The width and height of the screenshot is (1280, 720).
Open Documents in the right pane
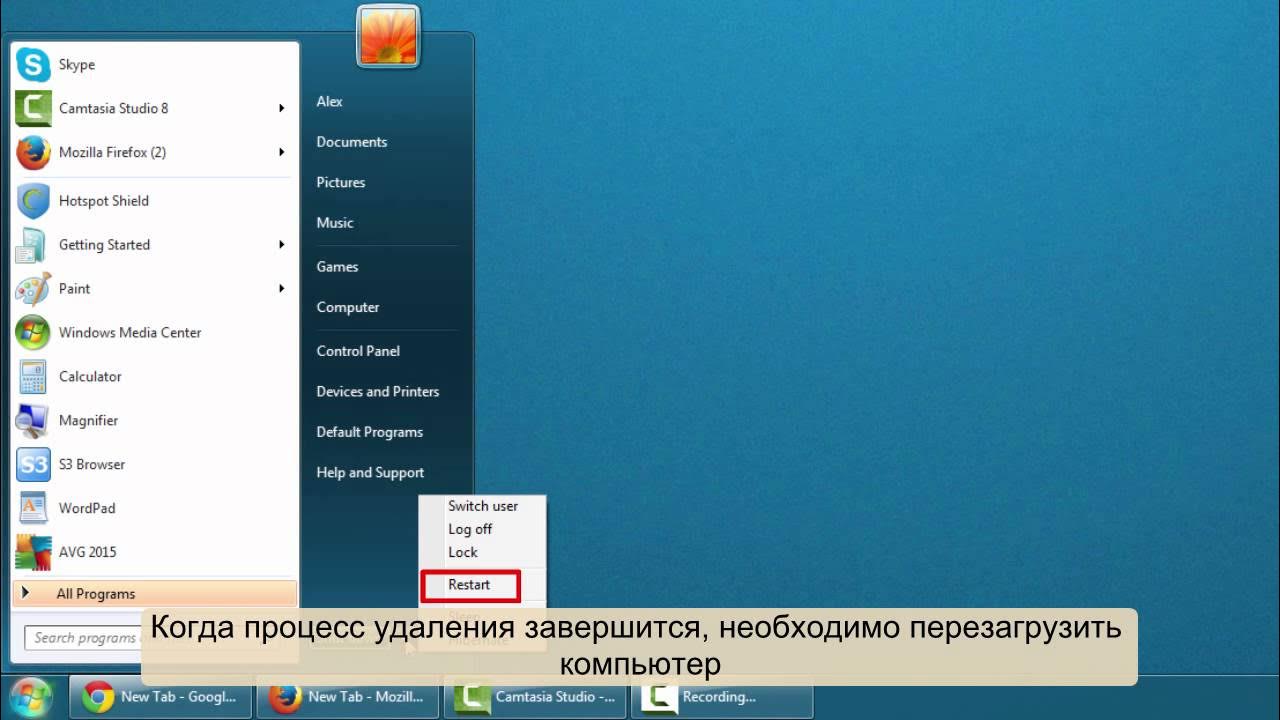point(352,142)
